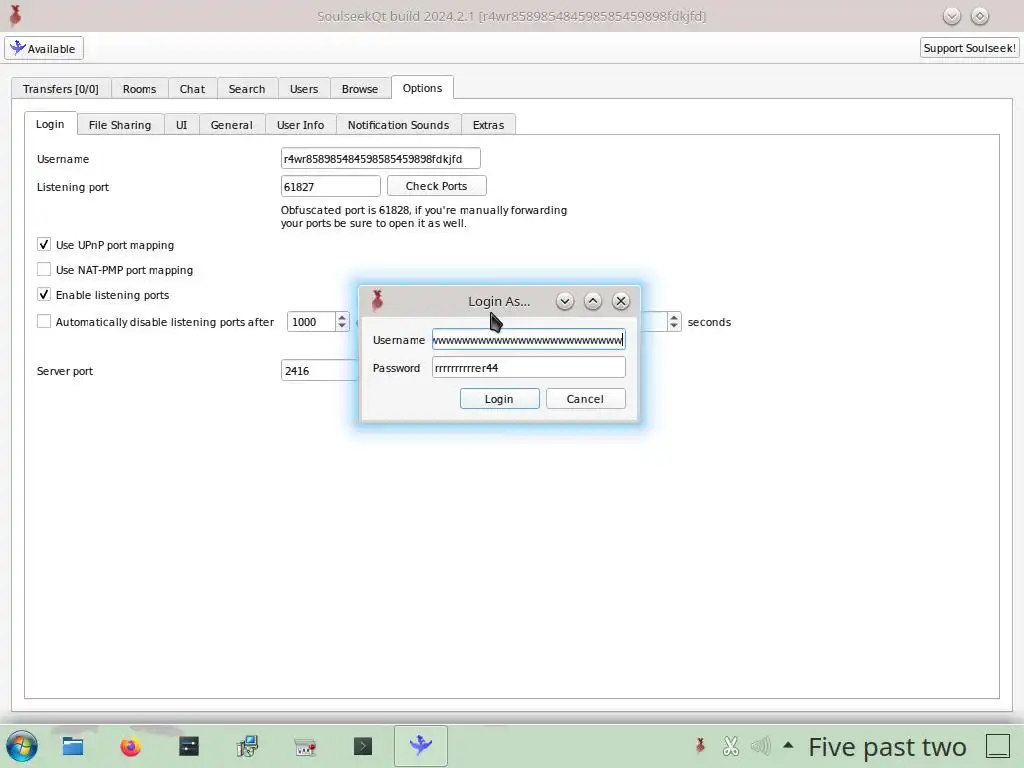Click the volume speaker tray icon
Screen dimensions: 1024x768
tap(761, 745)
